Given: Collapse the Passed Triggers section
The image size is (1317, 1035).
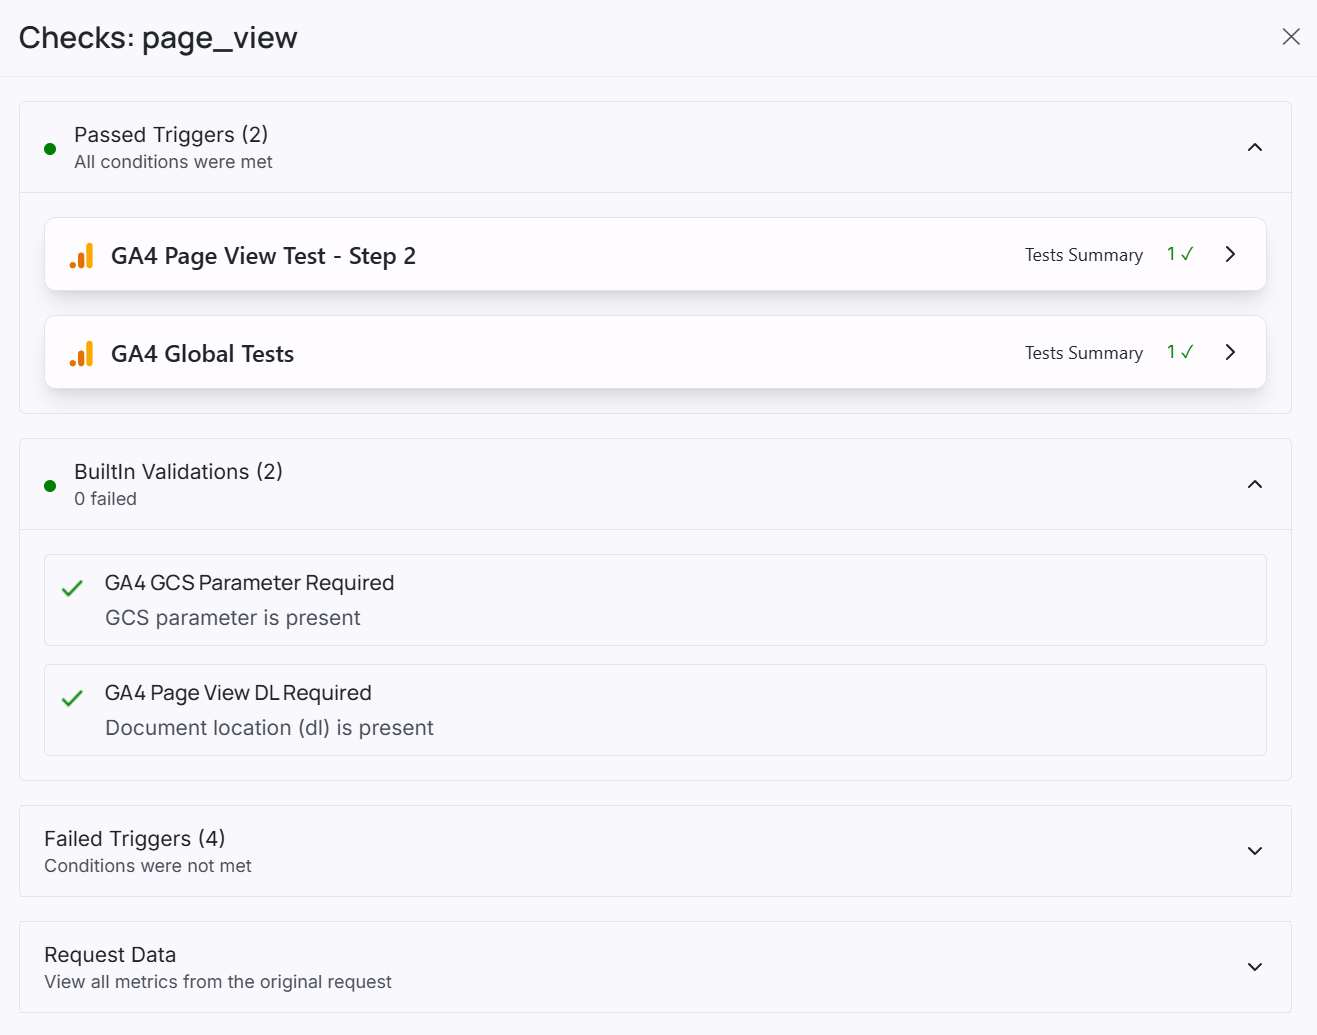Looking at the screenshot, I should (1255, 148).
